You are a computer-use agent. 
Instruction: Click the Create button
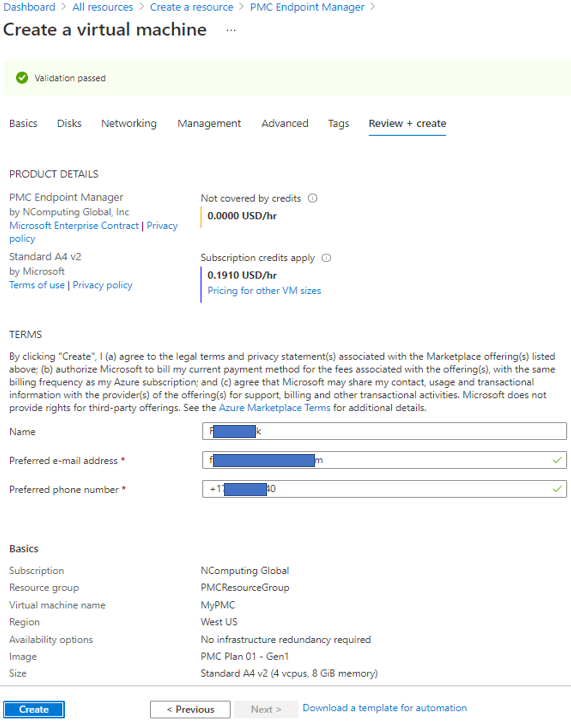click(34, 709)
